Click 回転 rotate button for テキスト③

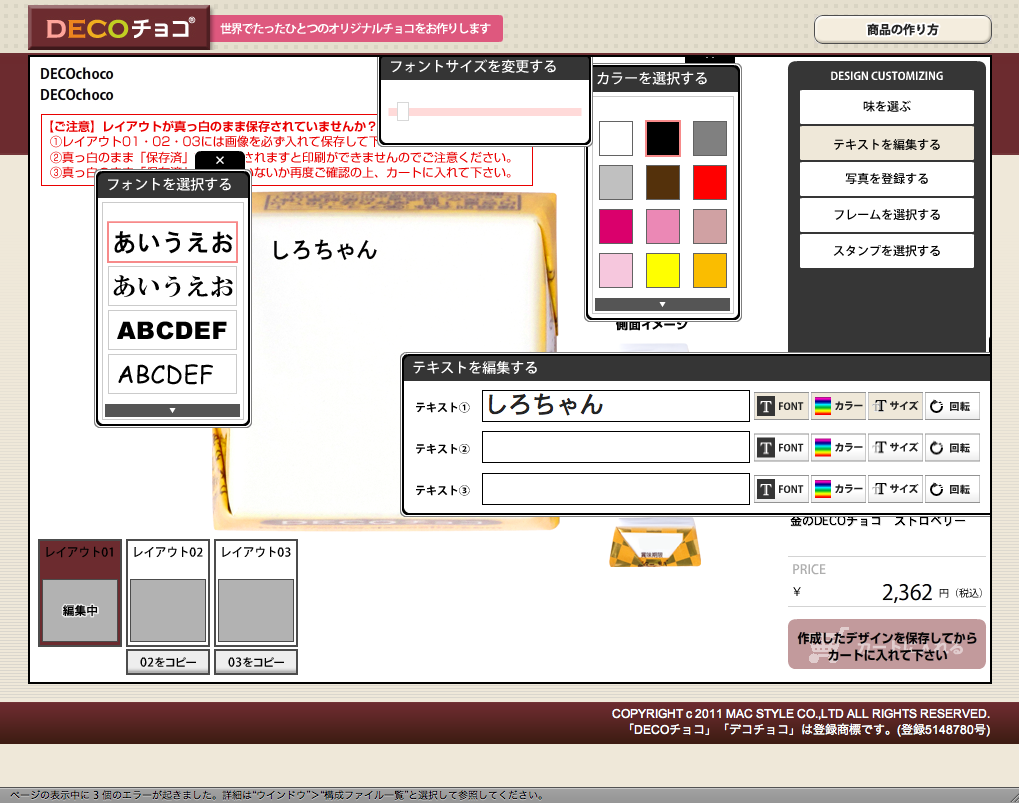951,489
